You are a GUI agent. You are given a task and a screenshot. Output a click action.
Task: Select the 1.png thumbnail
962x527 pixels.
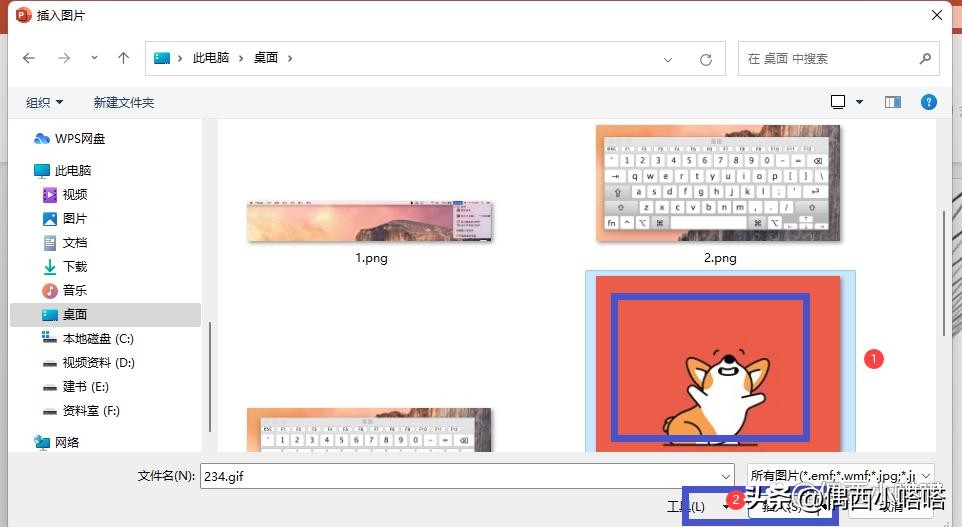pyautogui.click(x=370, y=221)
